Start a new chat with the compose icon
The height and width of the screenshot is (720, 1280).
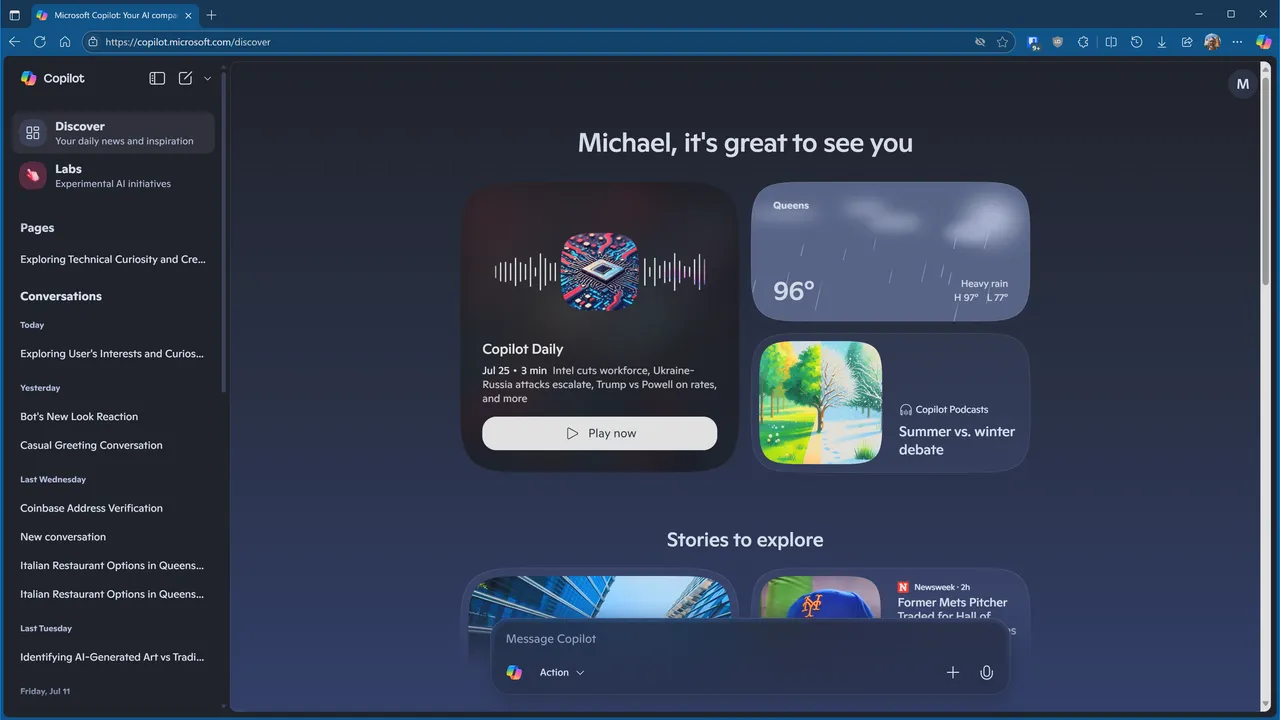[185, 78]
